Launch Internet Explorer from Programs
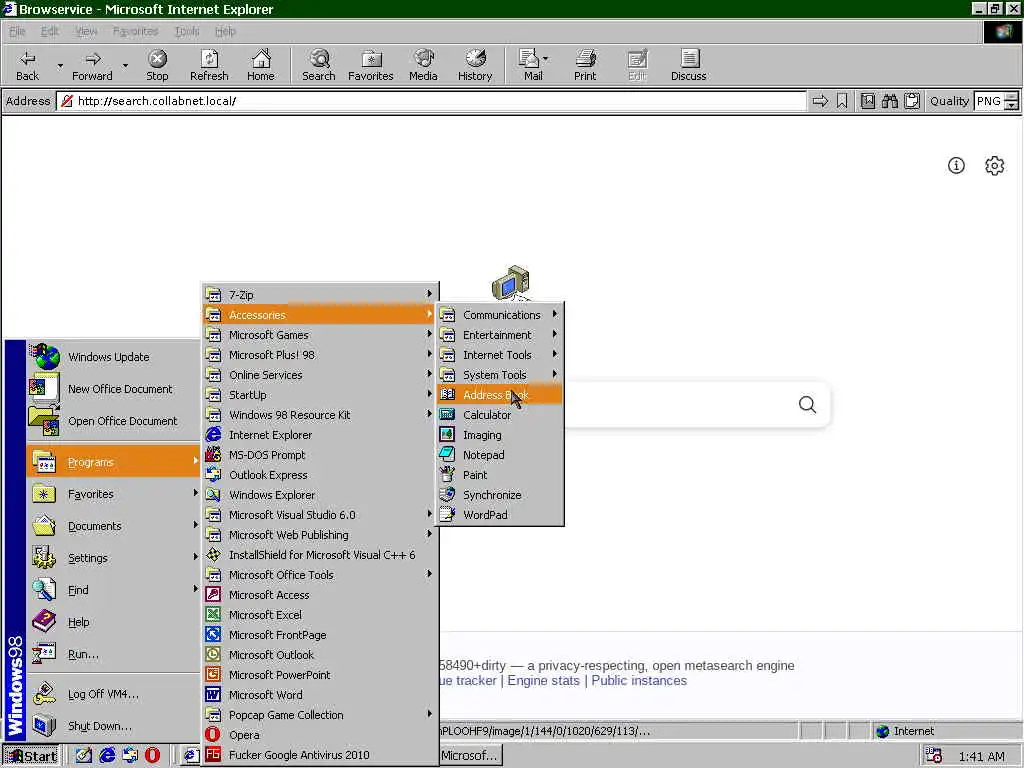 319,435
